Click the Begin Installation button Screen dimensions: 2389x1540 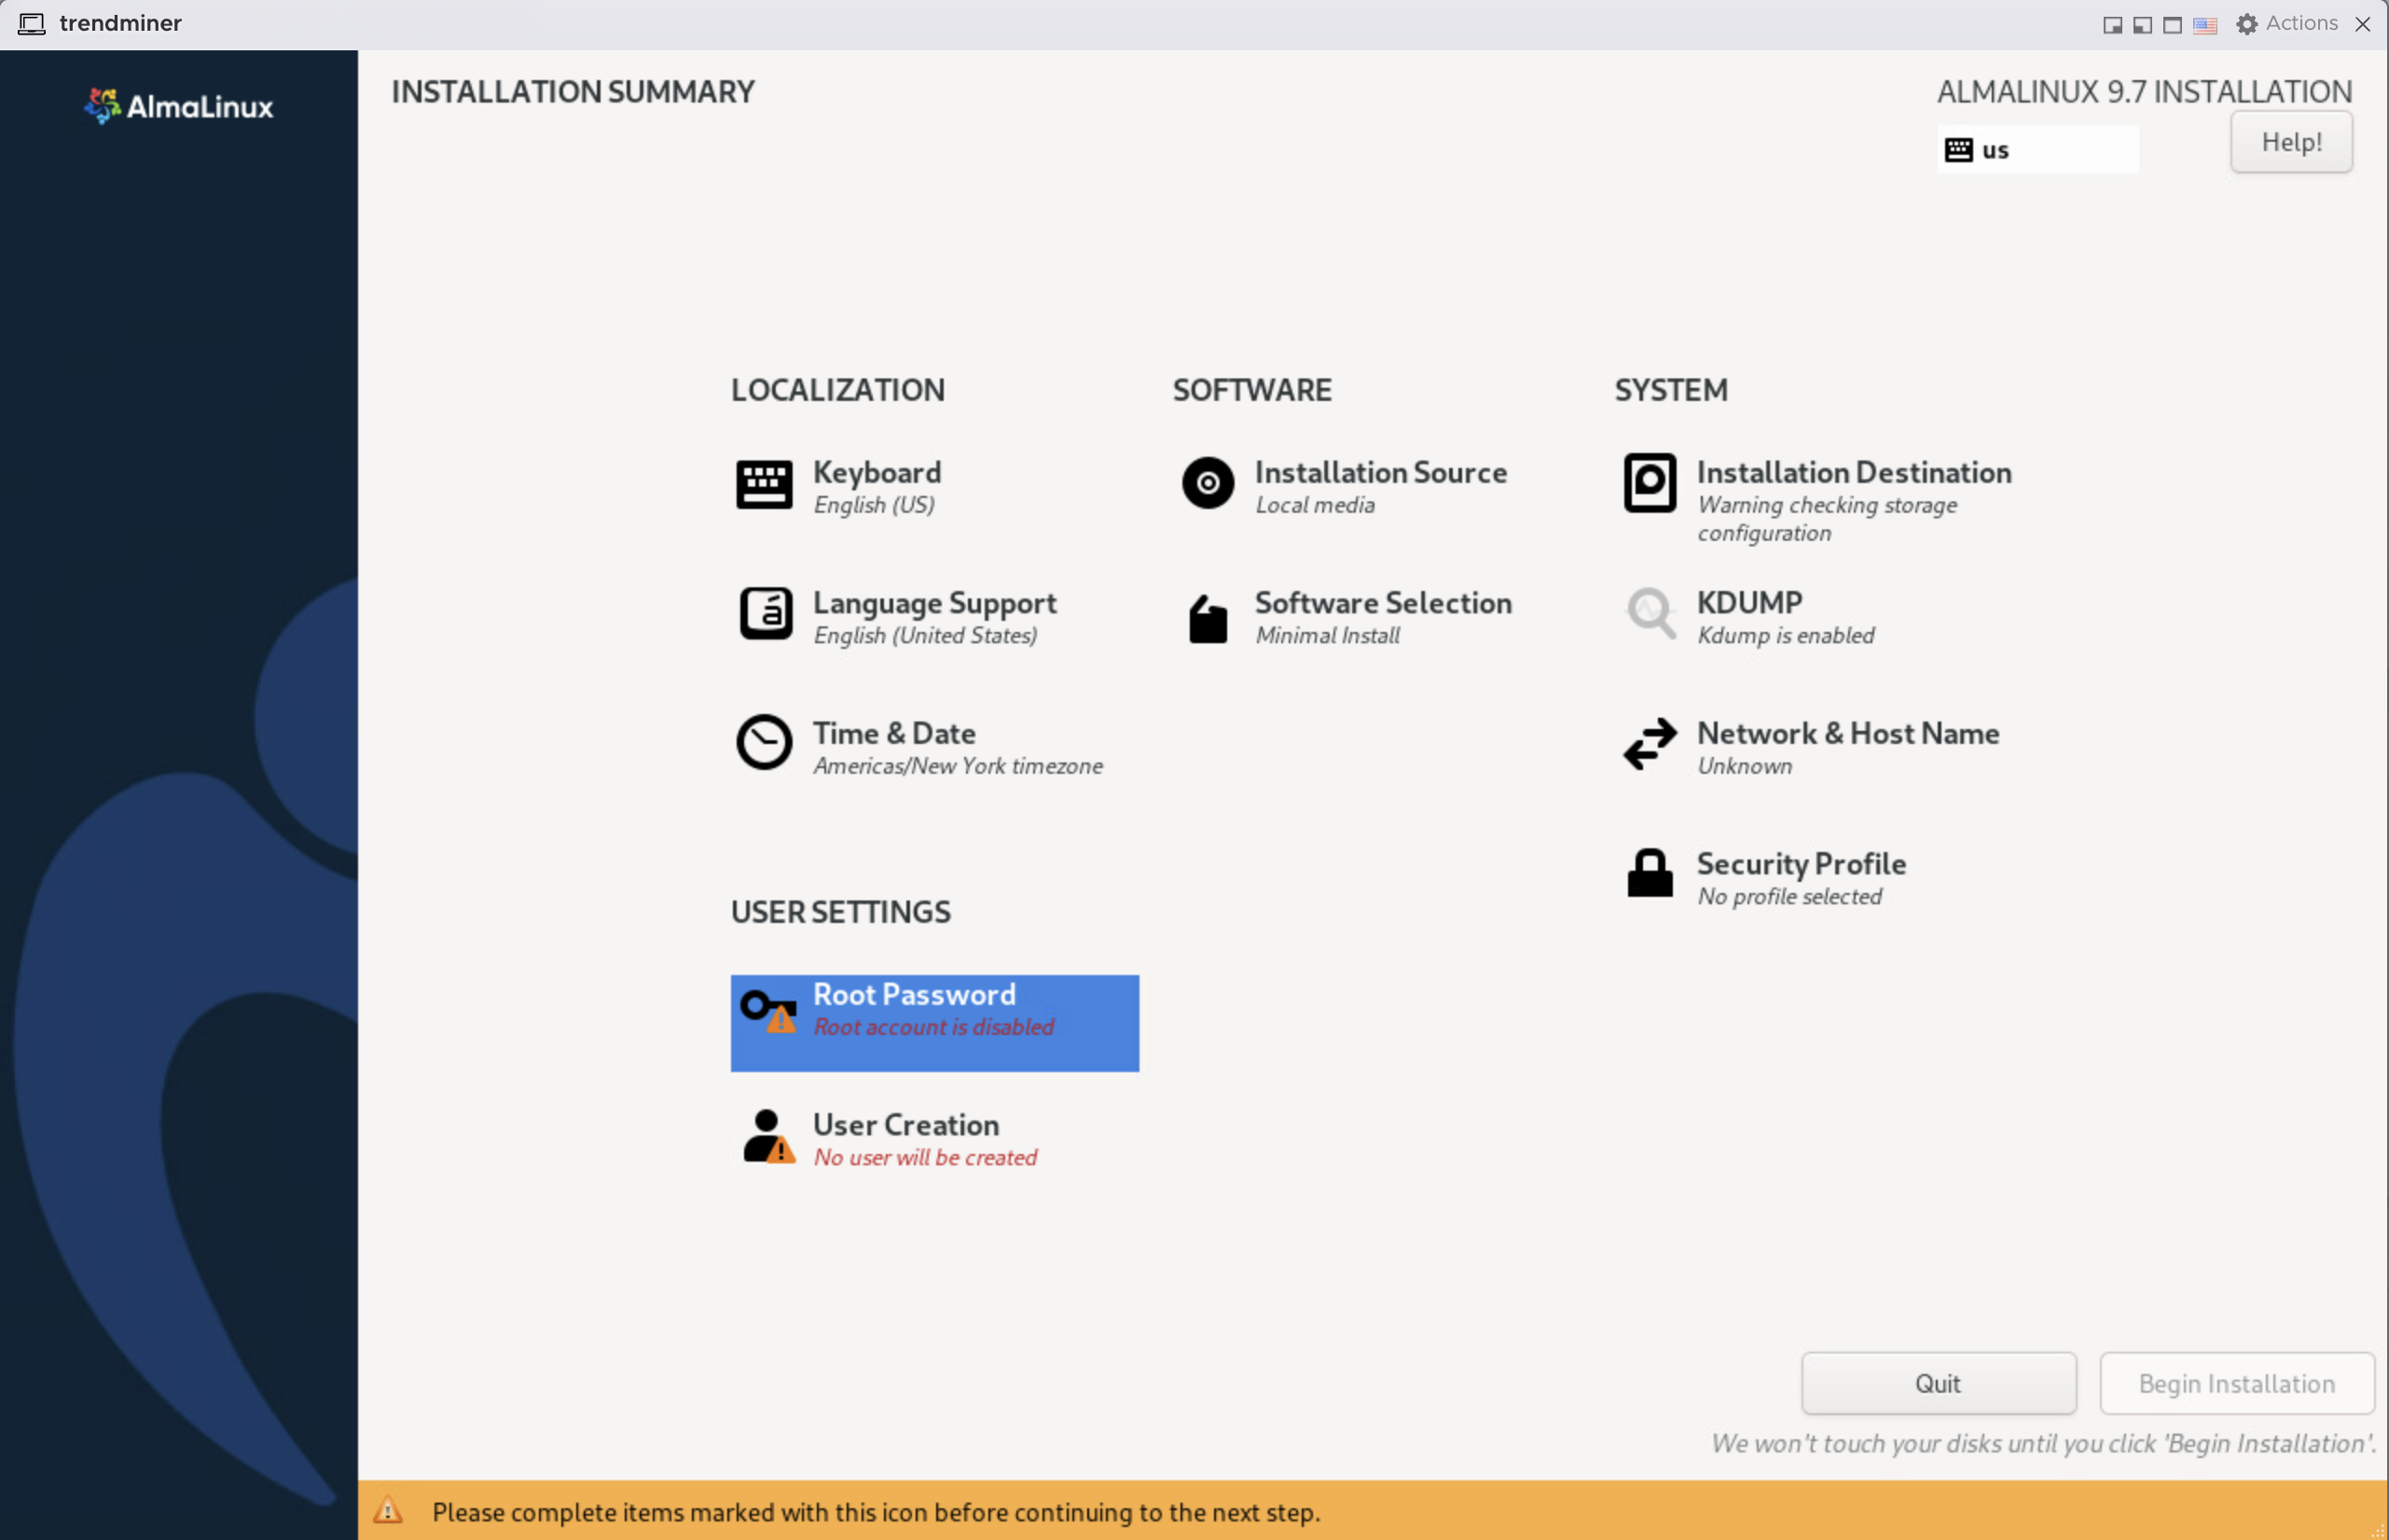pyautogui.click(x=2234, y=1383)
